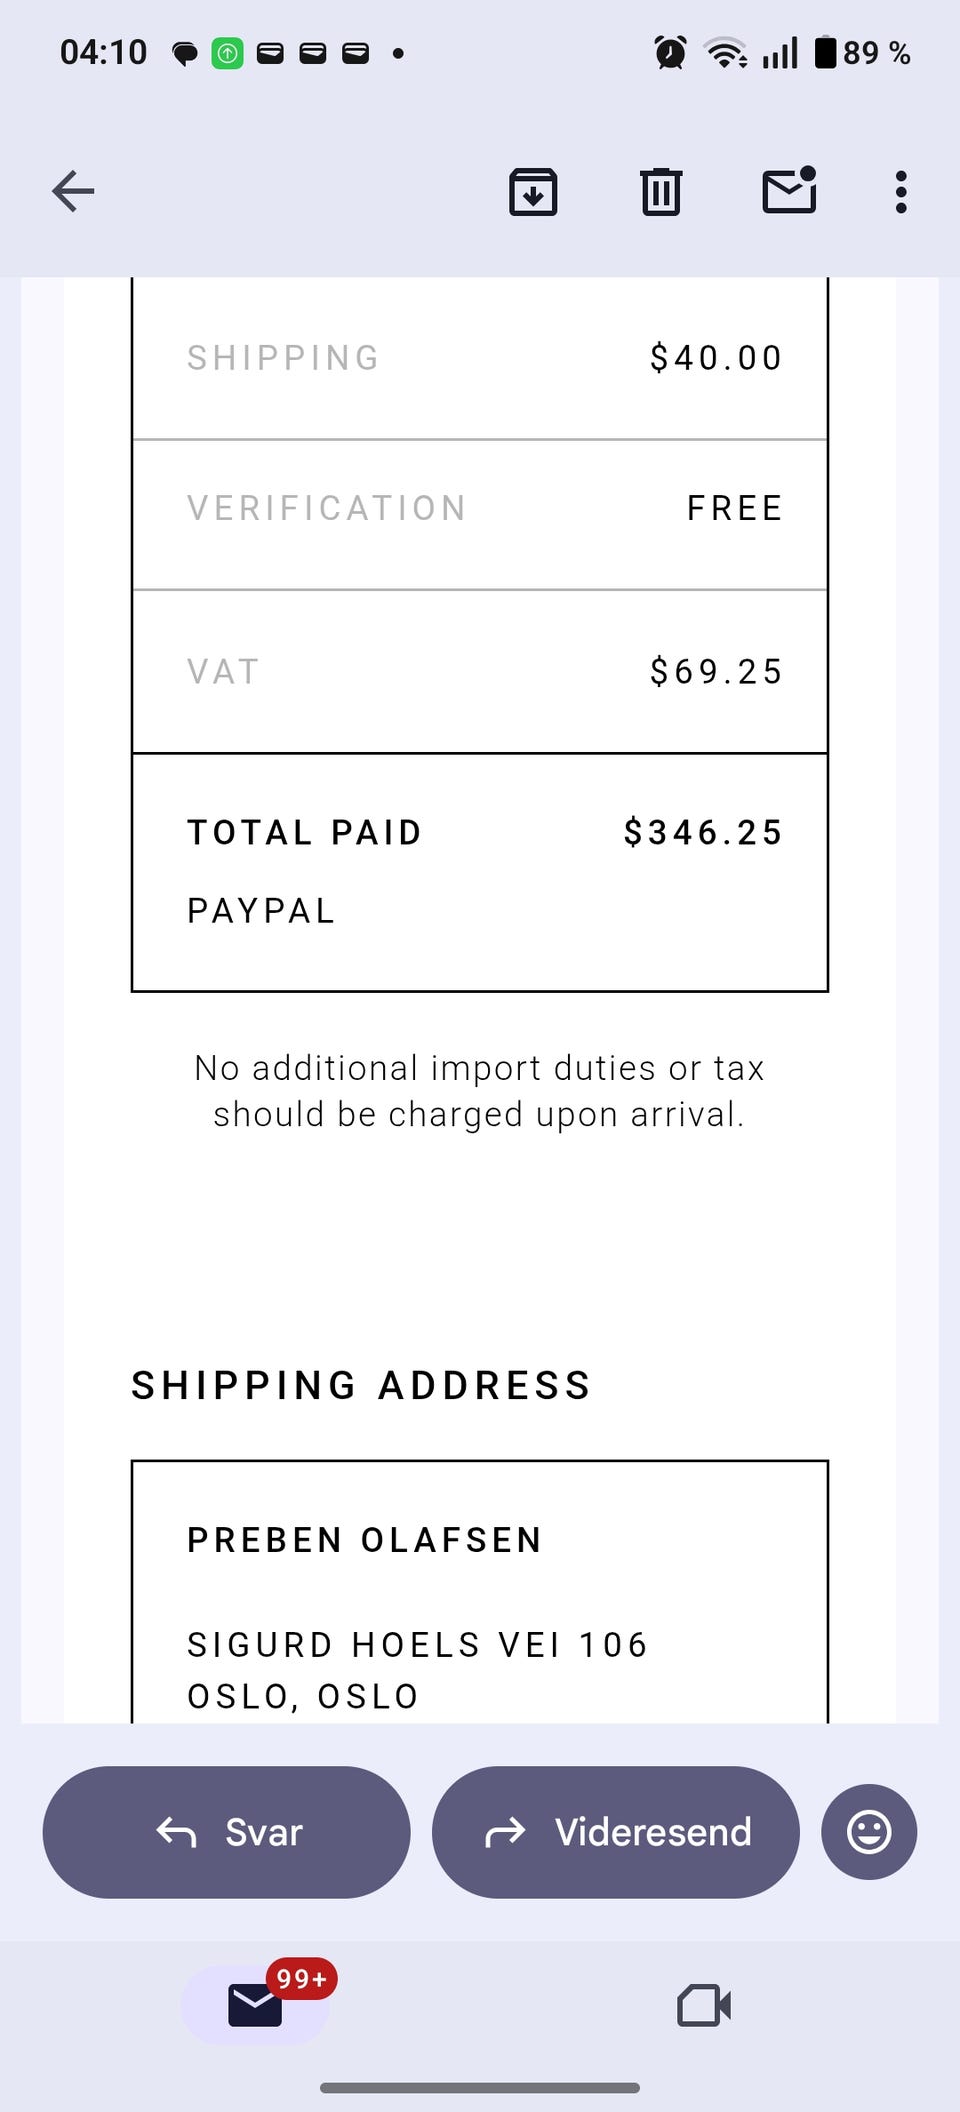Tap the Svar reply button
Image resolution: width=960 pixels, height=2112 pixels.
[227, 1832]
